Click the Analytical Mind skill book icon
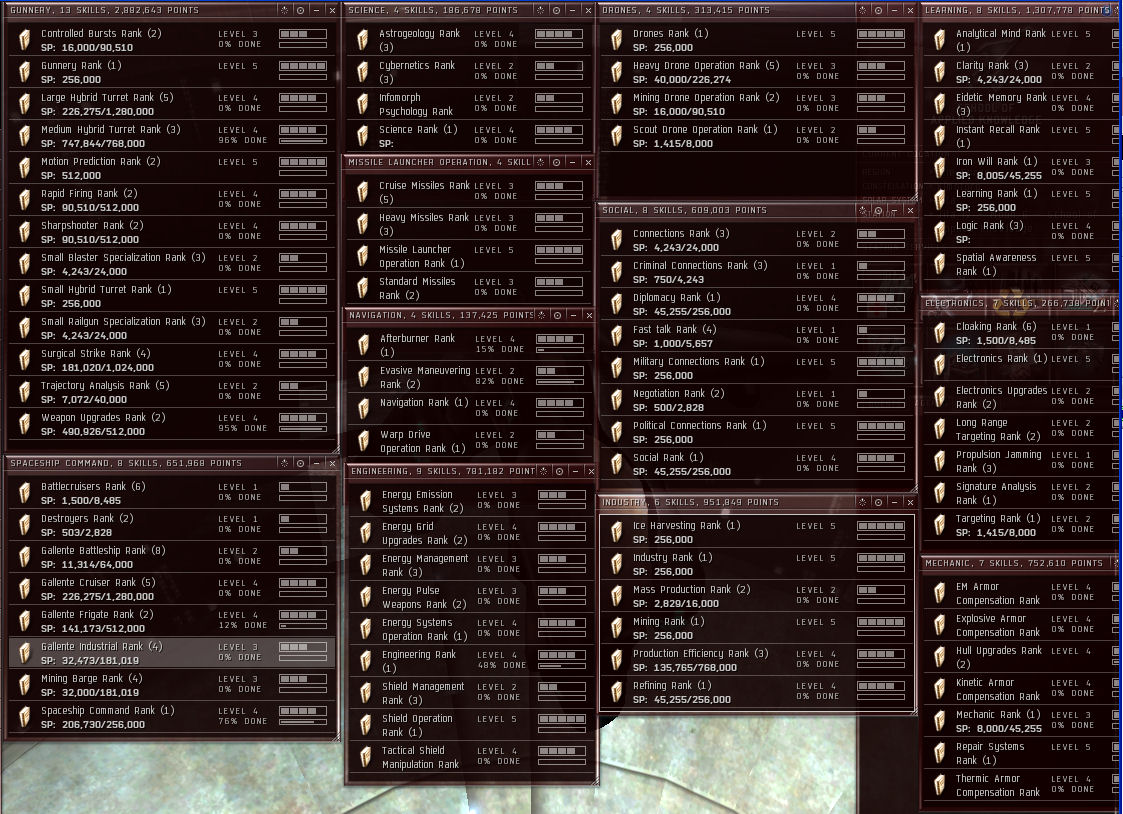 (x=940, y=40)
